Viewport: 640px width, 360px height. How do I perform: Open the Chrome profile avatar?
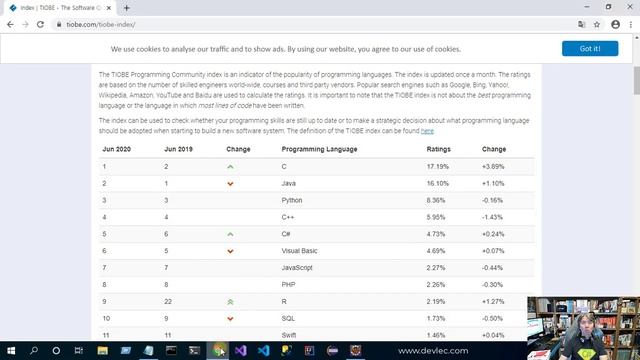[x=616, y=24]
